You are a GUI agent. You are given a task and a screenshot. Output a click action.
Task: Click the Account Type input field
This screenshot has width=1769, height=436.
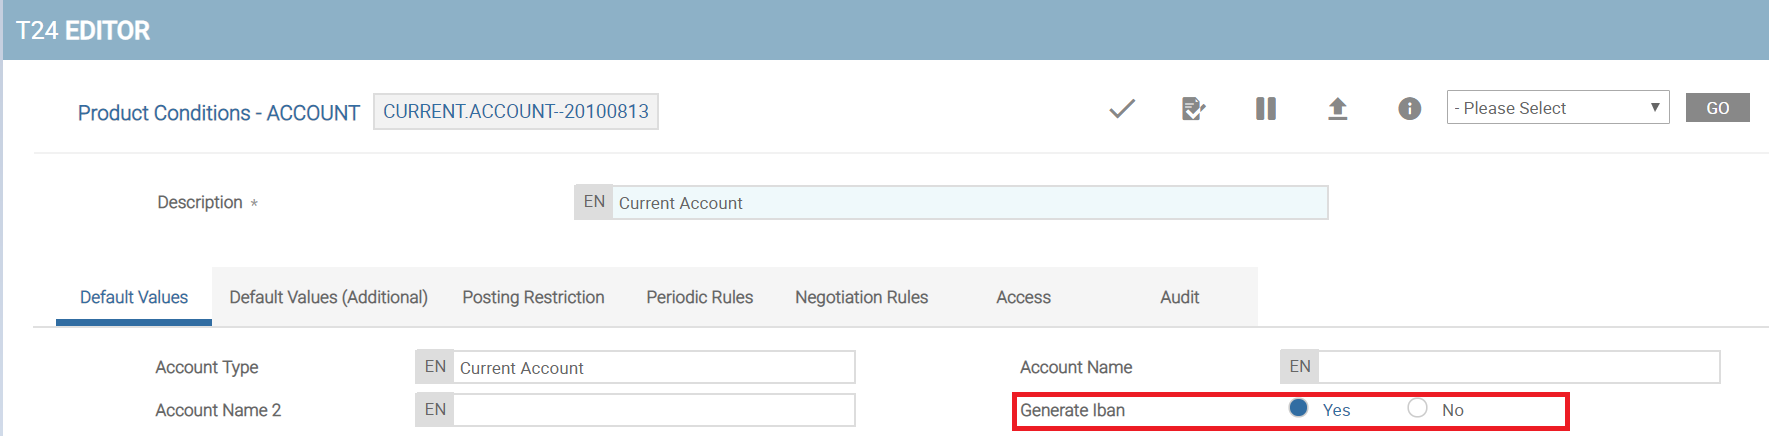[654, 368]
